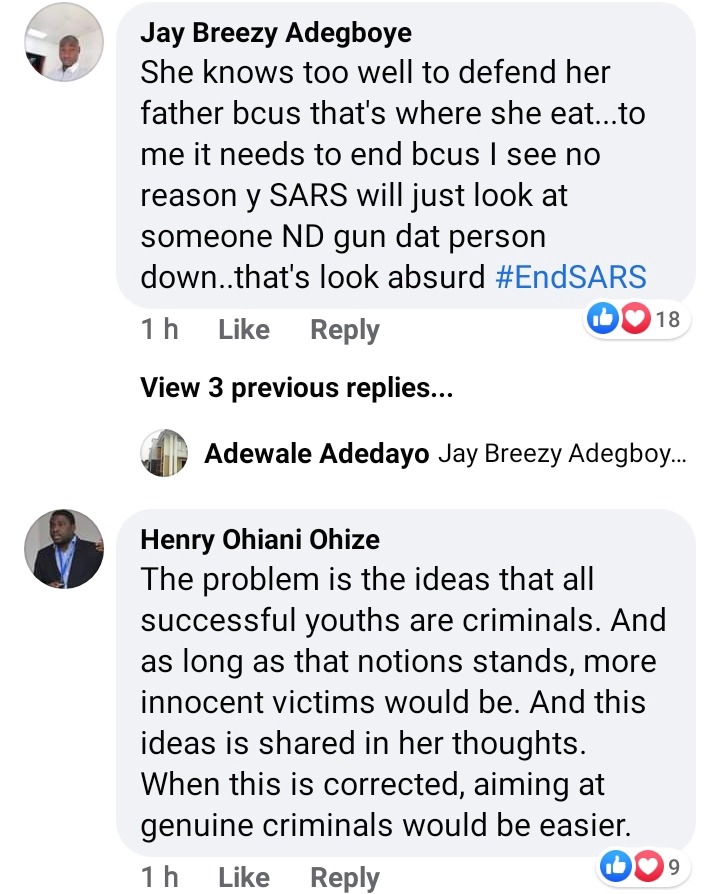This screenshot has width=720, height=894.
Task: Click the Jay Breezy Adegboye name link
Action: pyautogui.click(x=275, y=33)
